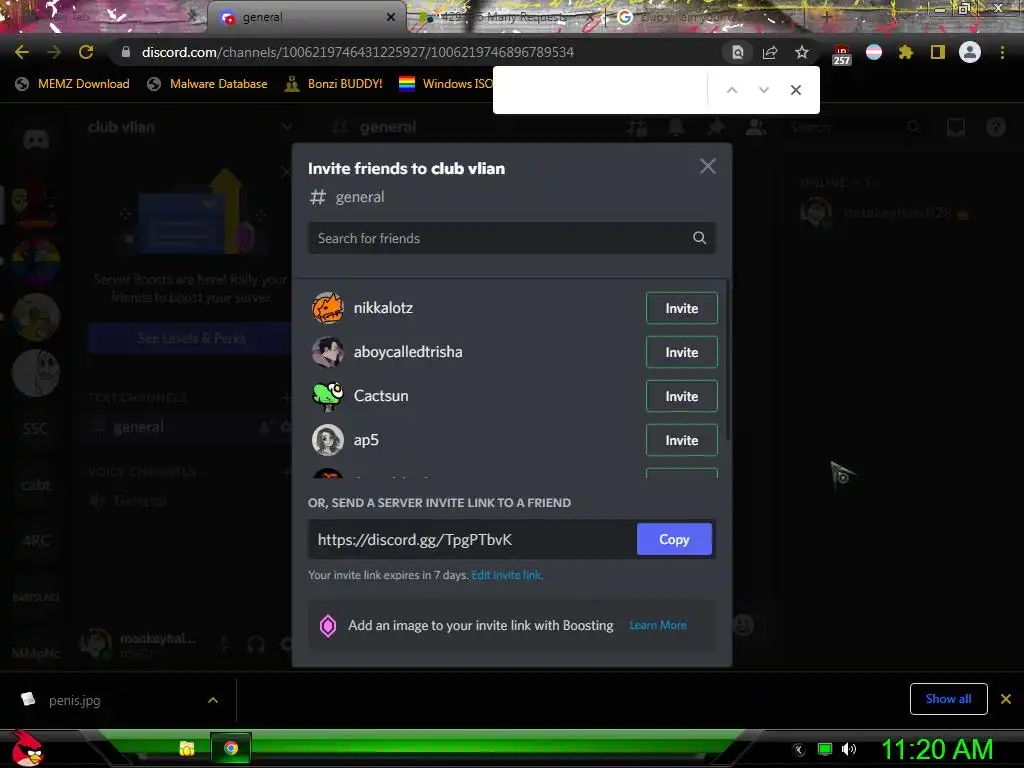1024x768 pixels.
Task: Invite nikkalotz to the server
Action: (681, 308)
